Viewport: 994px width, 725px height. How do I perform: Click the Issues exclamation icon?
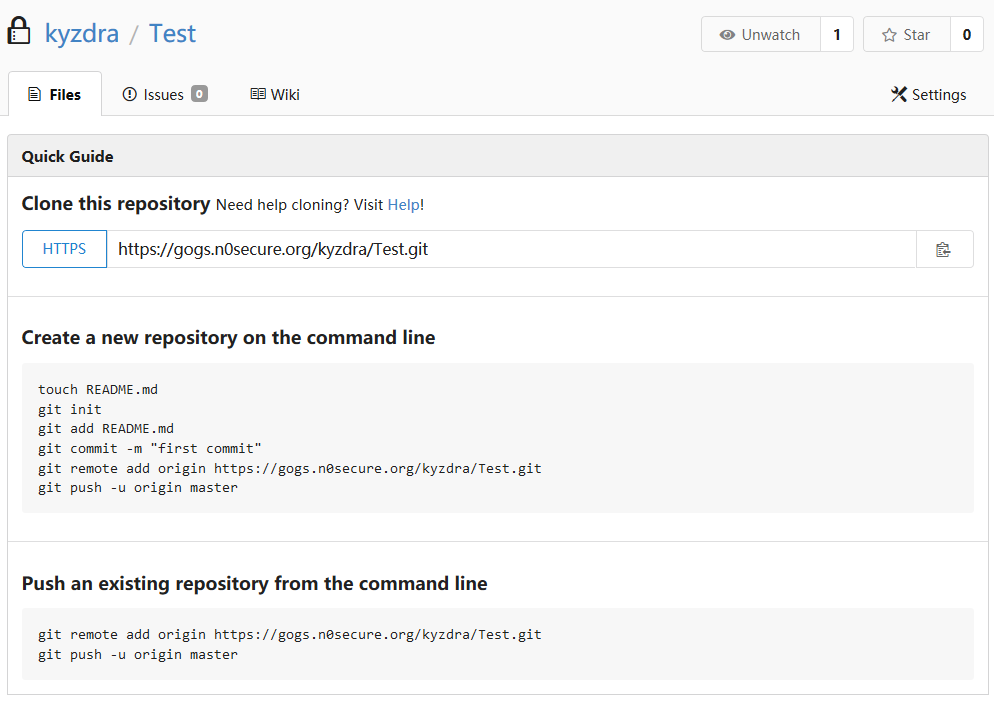(x=129, y=94)
